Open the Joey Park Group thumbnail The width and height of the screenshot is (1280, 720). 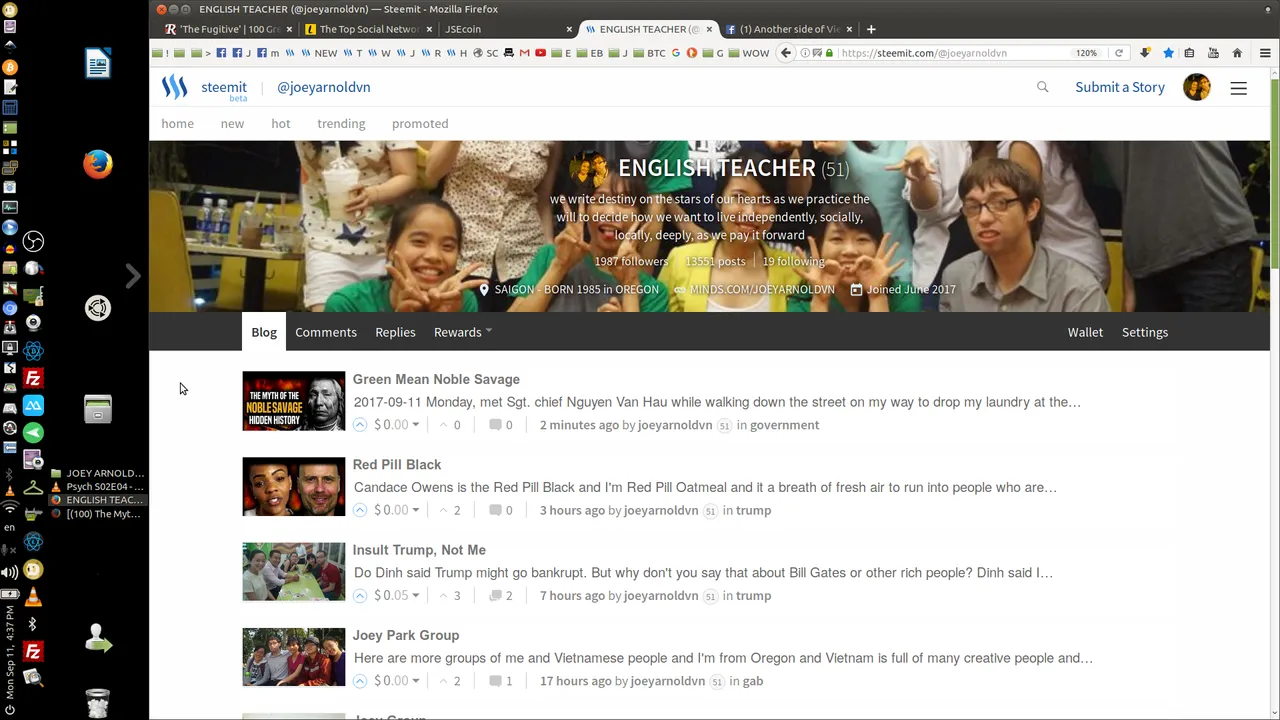(x=294, y=657)
